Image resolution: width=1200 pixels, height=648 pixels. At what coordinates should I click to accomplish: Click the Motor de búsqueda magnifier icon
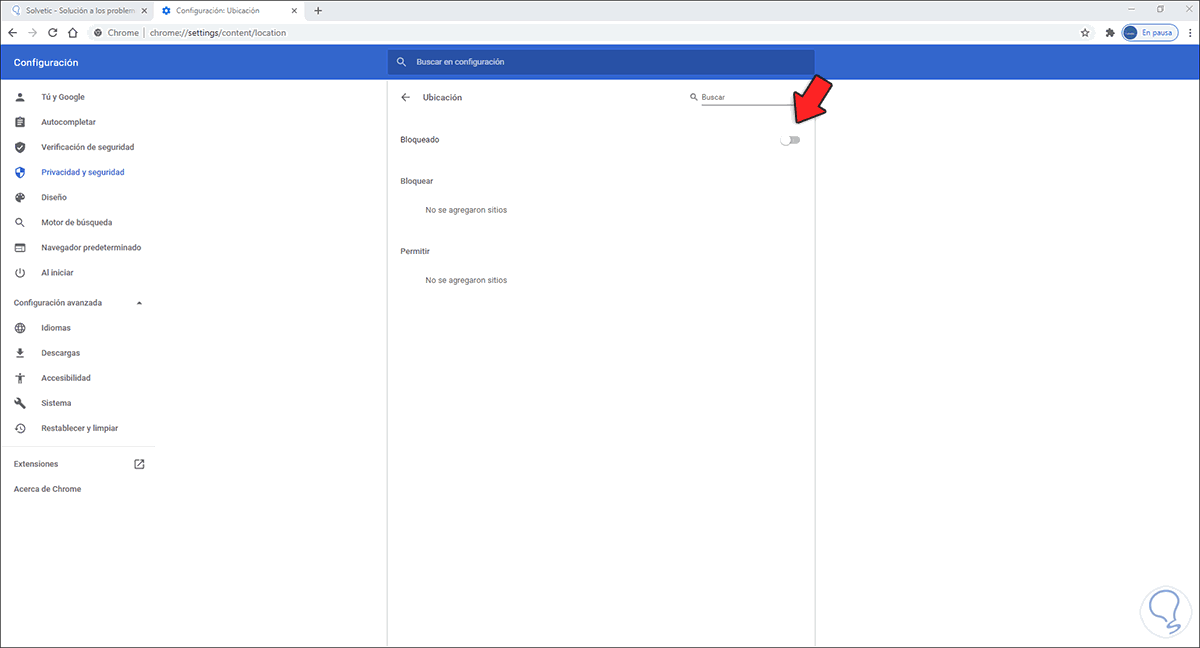20,222
